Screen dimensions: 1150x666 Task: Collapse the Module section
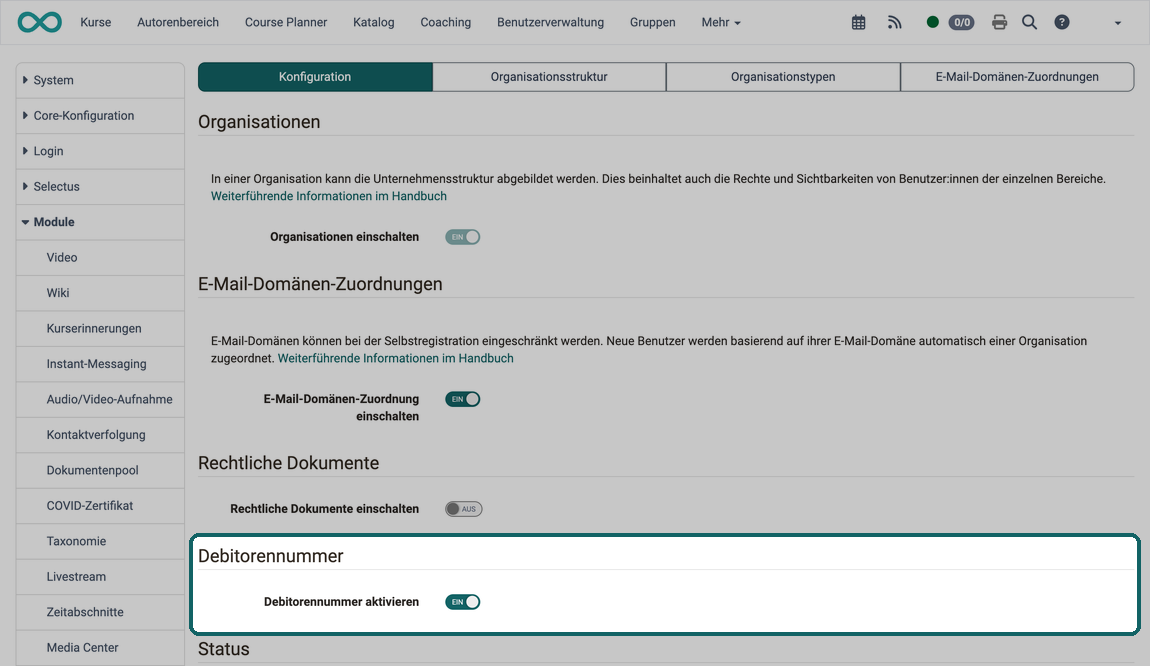point(100,222)
